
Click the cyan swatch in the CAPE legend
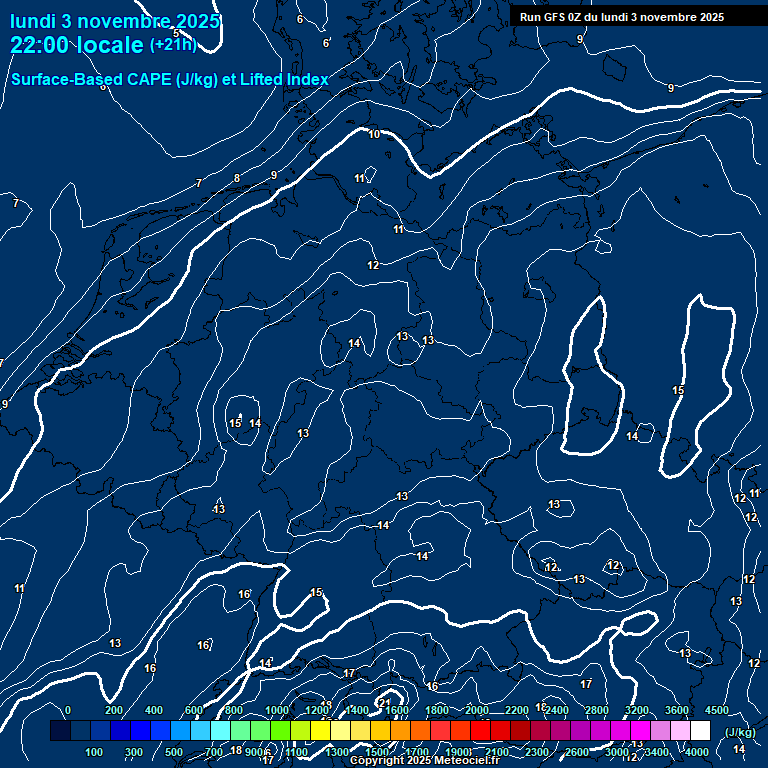[x=220, y=730]
